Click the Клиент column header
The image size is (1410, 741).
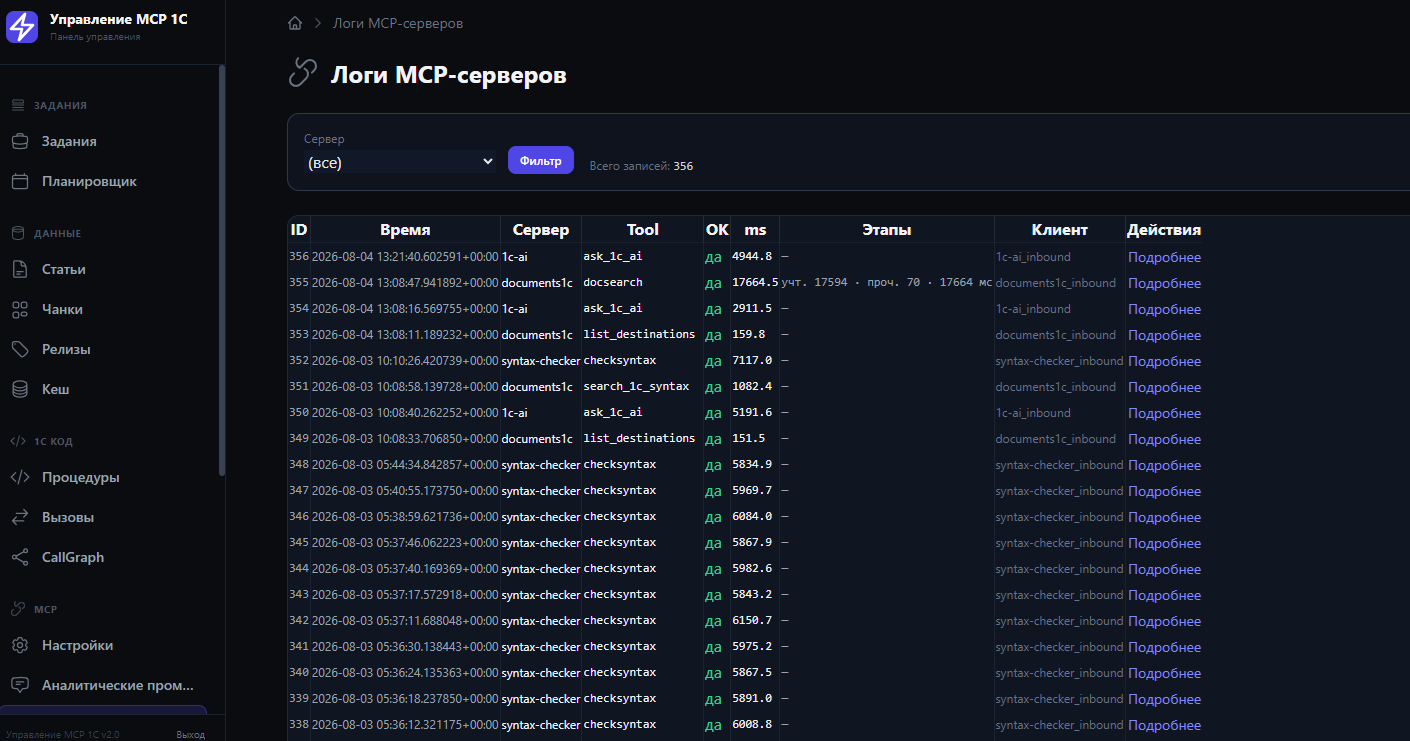click(1060, 229)
